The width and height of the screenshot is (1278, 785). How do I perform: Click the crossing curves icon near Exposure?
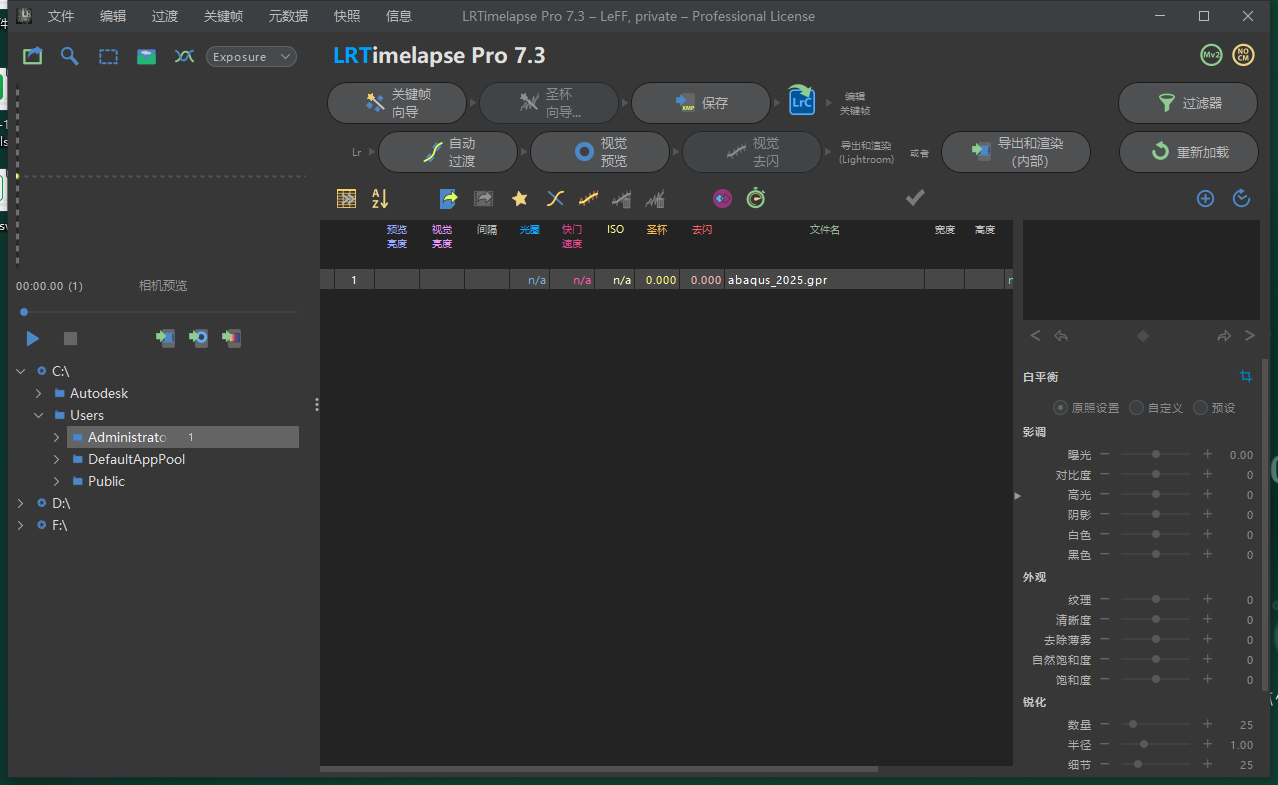point(184,57)
